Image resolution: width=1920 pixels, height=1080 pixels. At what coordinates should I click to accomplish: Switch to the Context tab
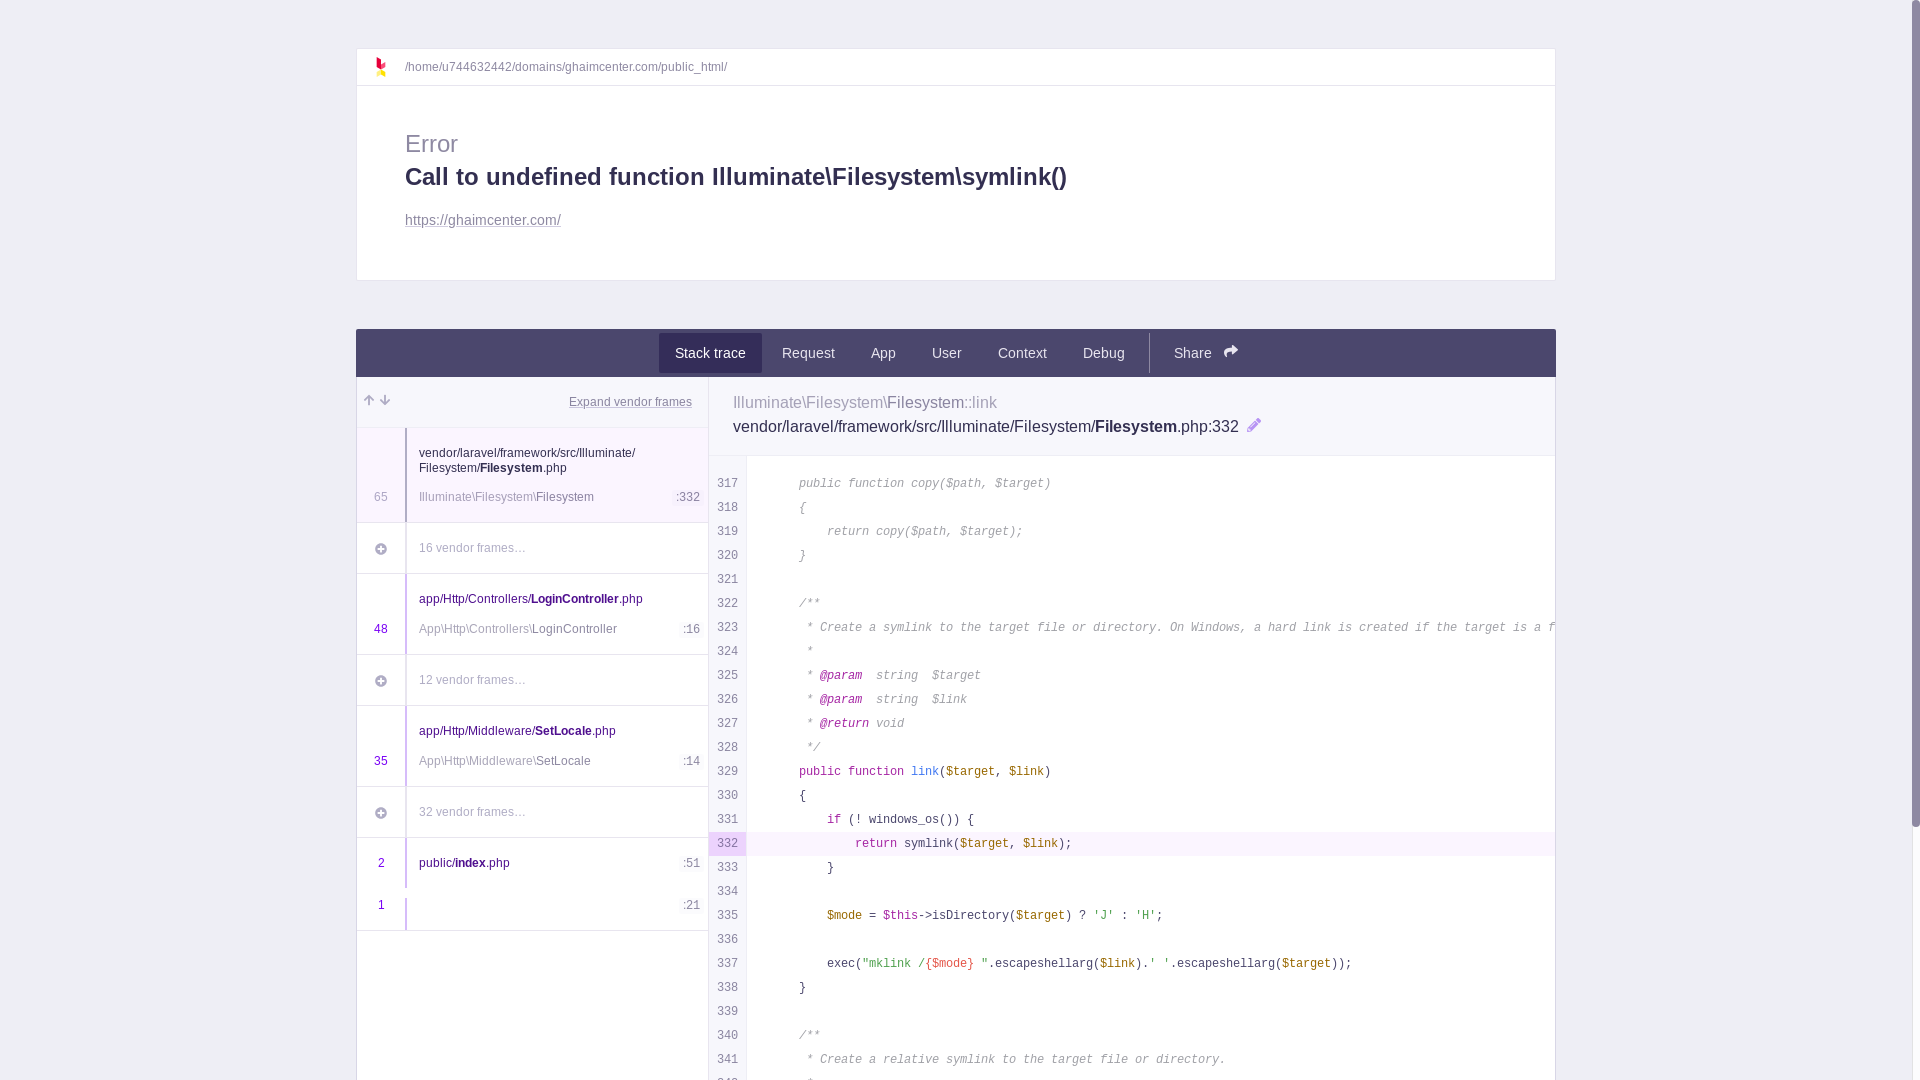tap(1022, 353)
